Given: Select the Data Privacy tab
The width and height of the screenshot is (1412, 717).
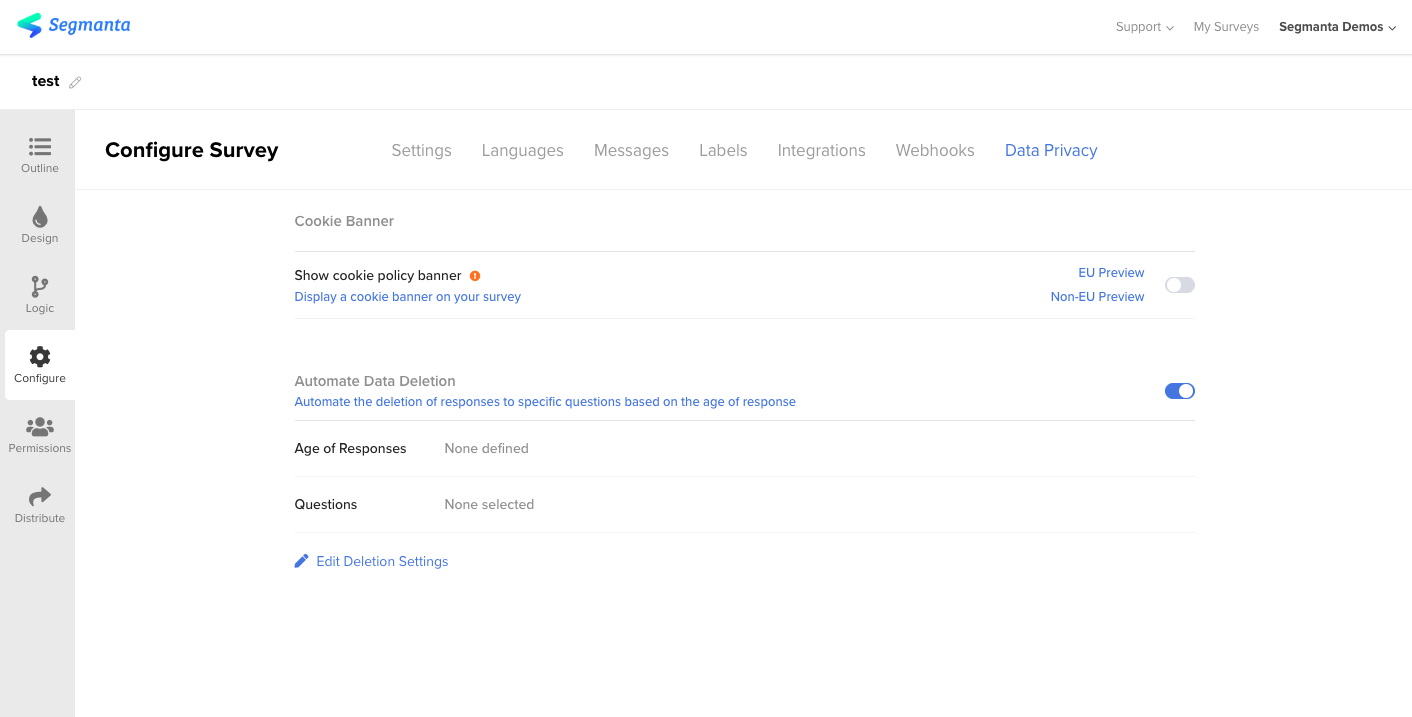Looking at the screenshot, I should pyautogui.click(x=1051, y=150).
